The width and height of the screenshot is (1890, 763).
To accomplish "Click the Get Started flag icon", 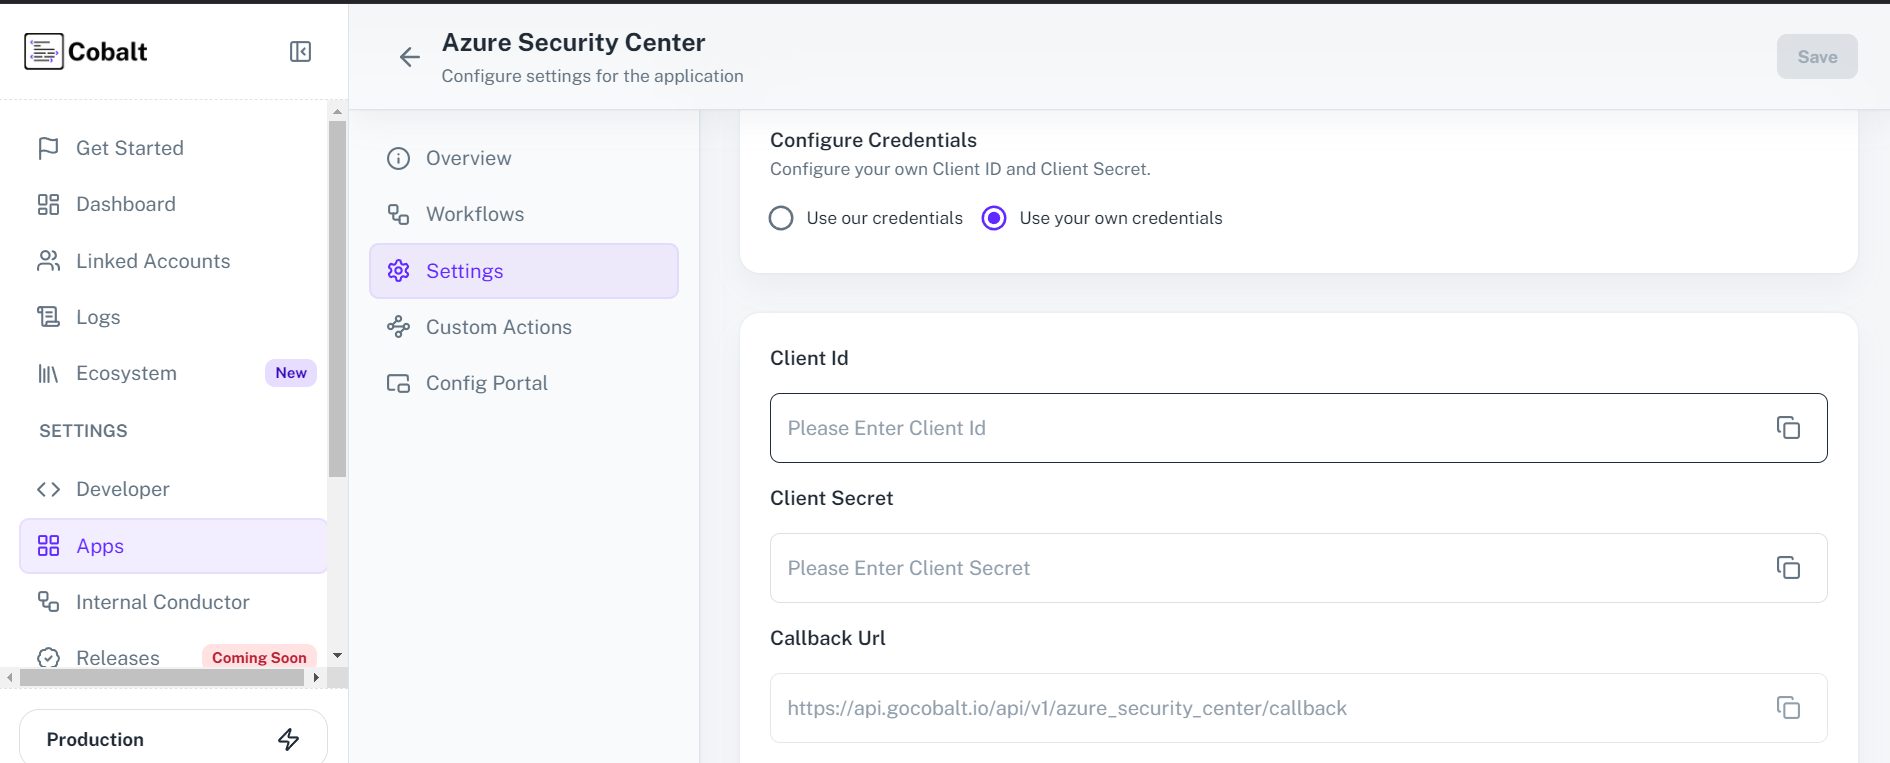I will point(48,148).
